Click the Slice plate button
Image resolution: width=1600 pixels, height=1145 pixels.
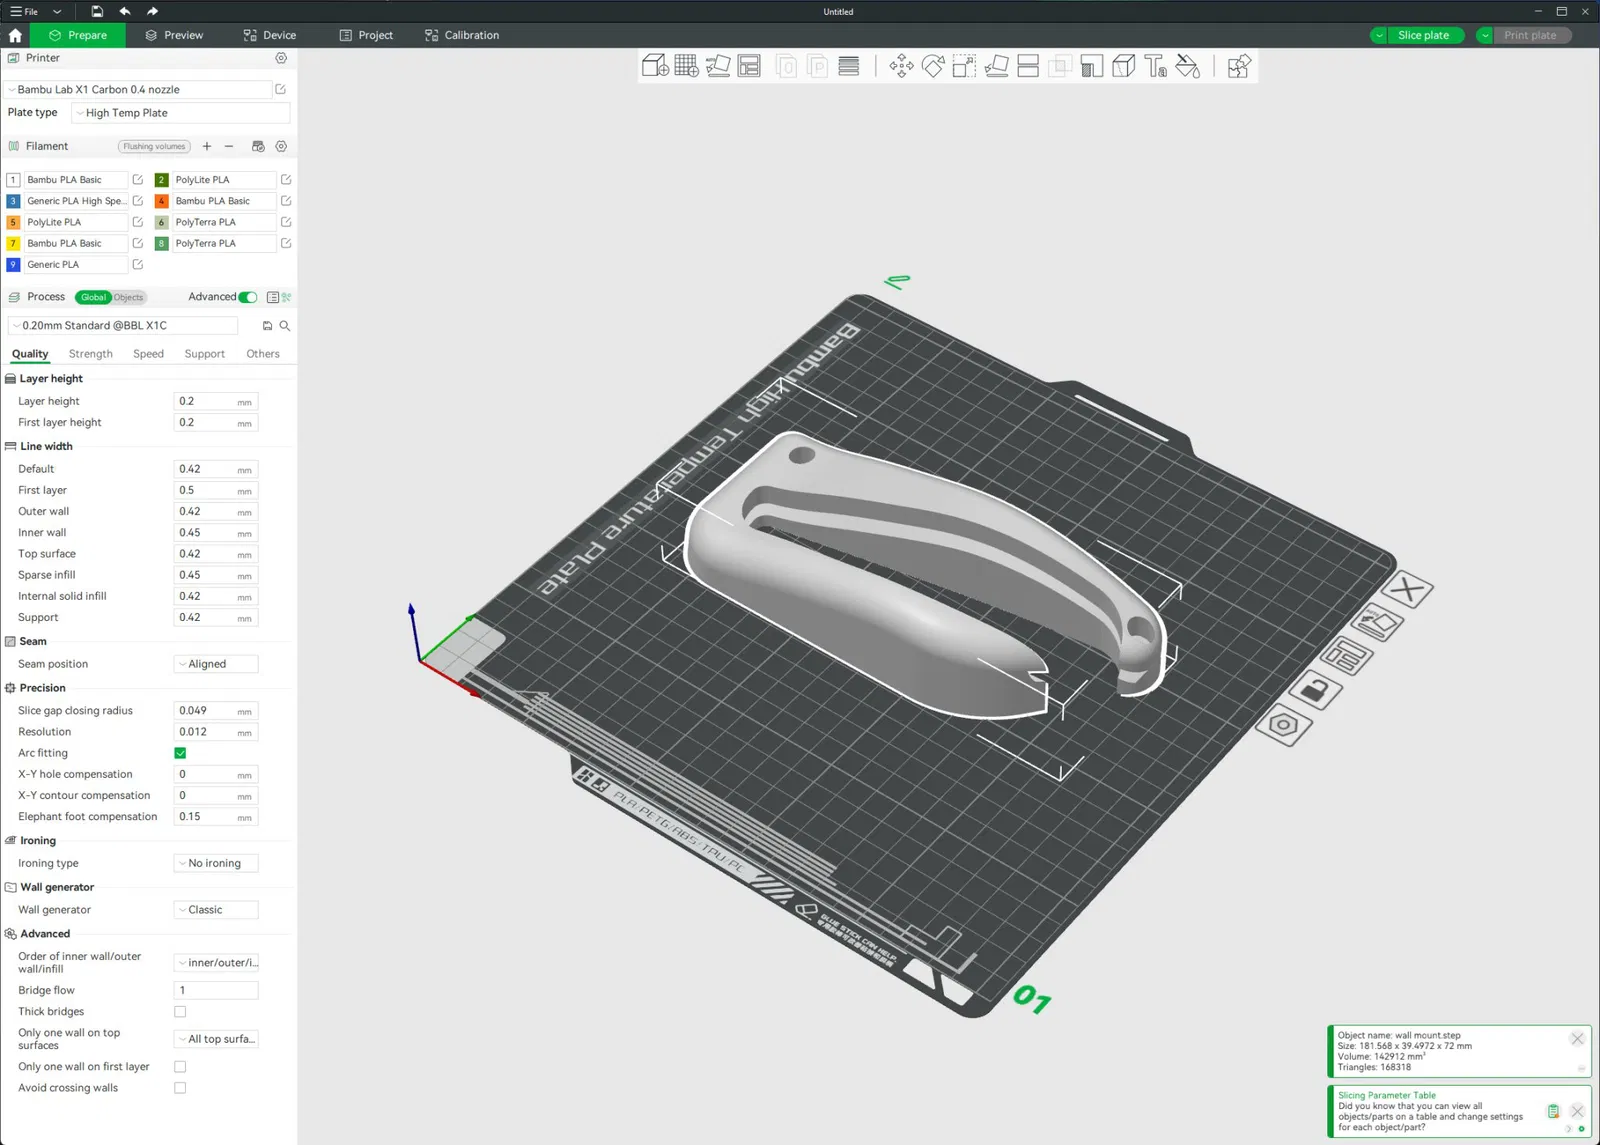pos(1424,35)
